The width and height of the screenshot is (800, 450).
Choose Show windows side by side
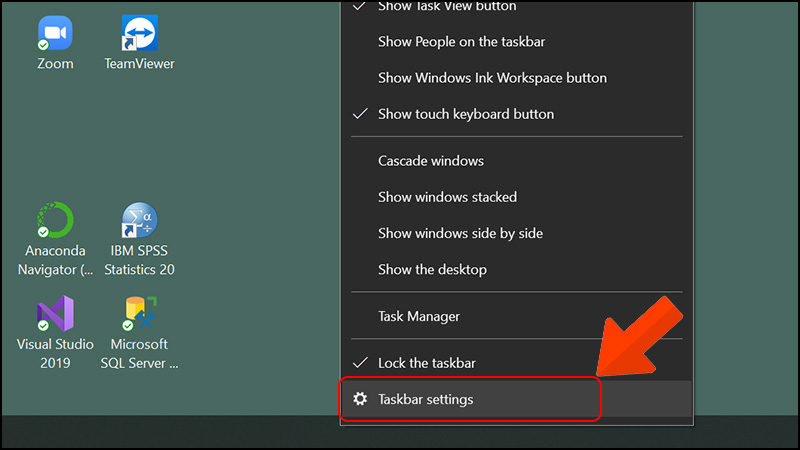[460, 233]
